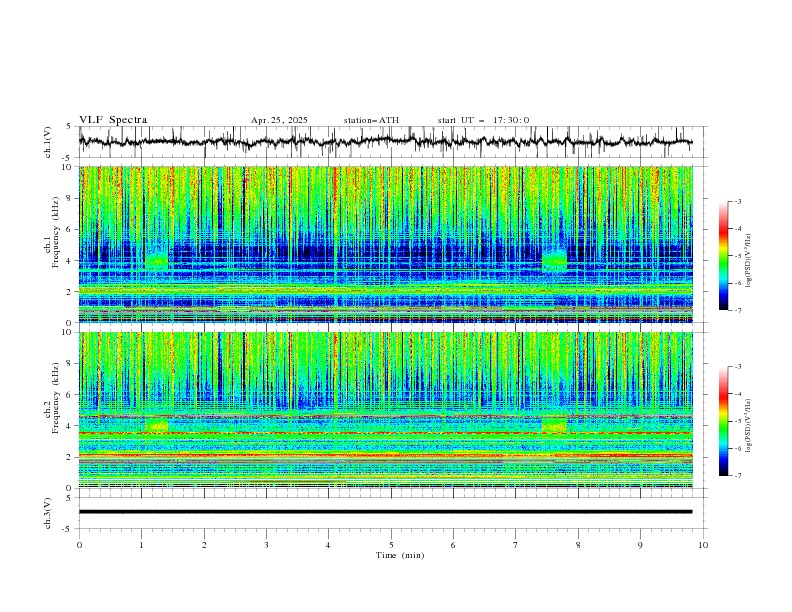The height and width of the screenshot is (612, 792).
Task: Click the "-7" tick on ch.1 colorbar
Action: tap(738, 311)
